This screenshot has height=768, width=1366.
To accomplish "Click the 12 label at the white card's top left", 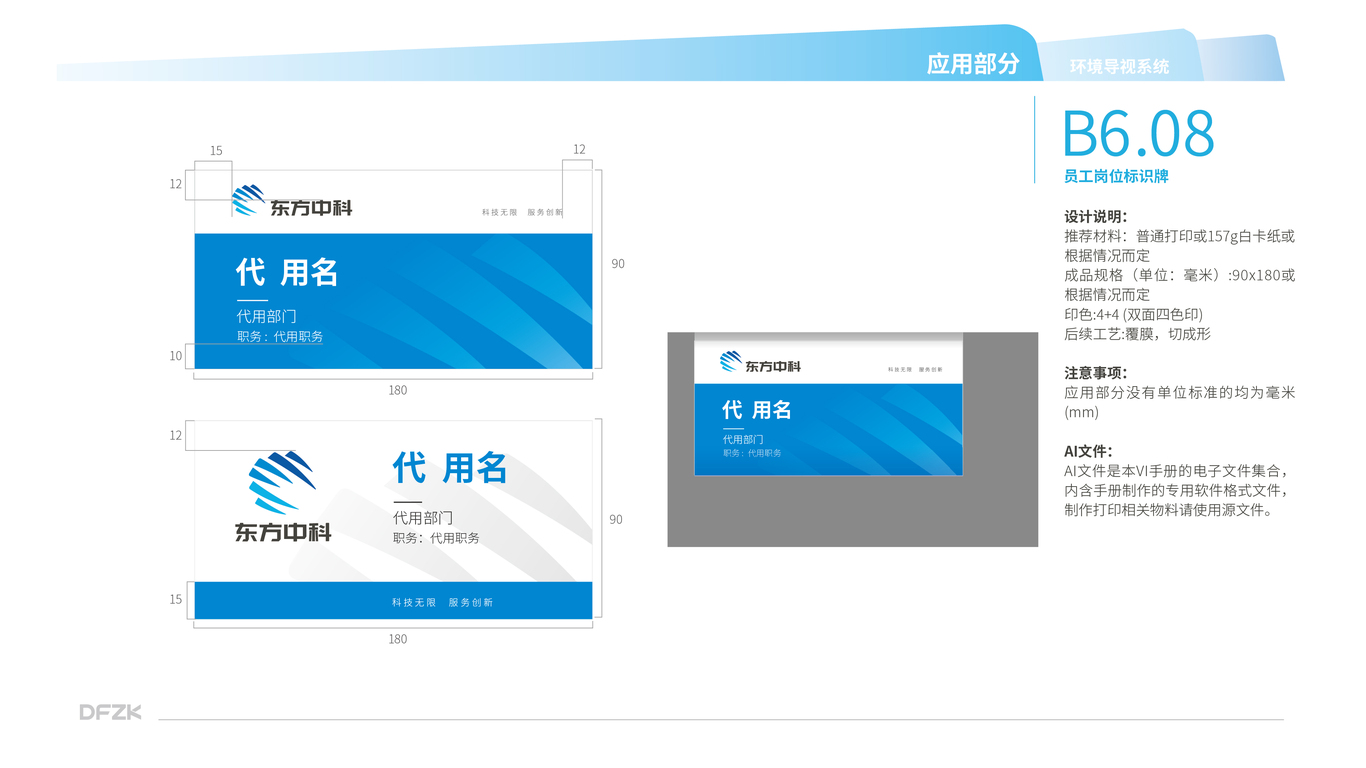I will (x=176, y=436).
